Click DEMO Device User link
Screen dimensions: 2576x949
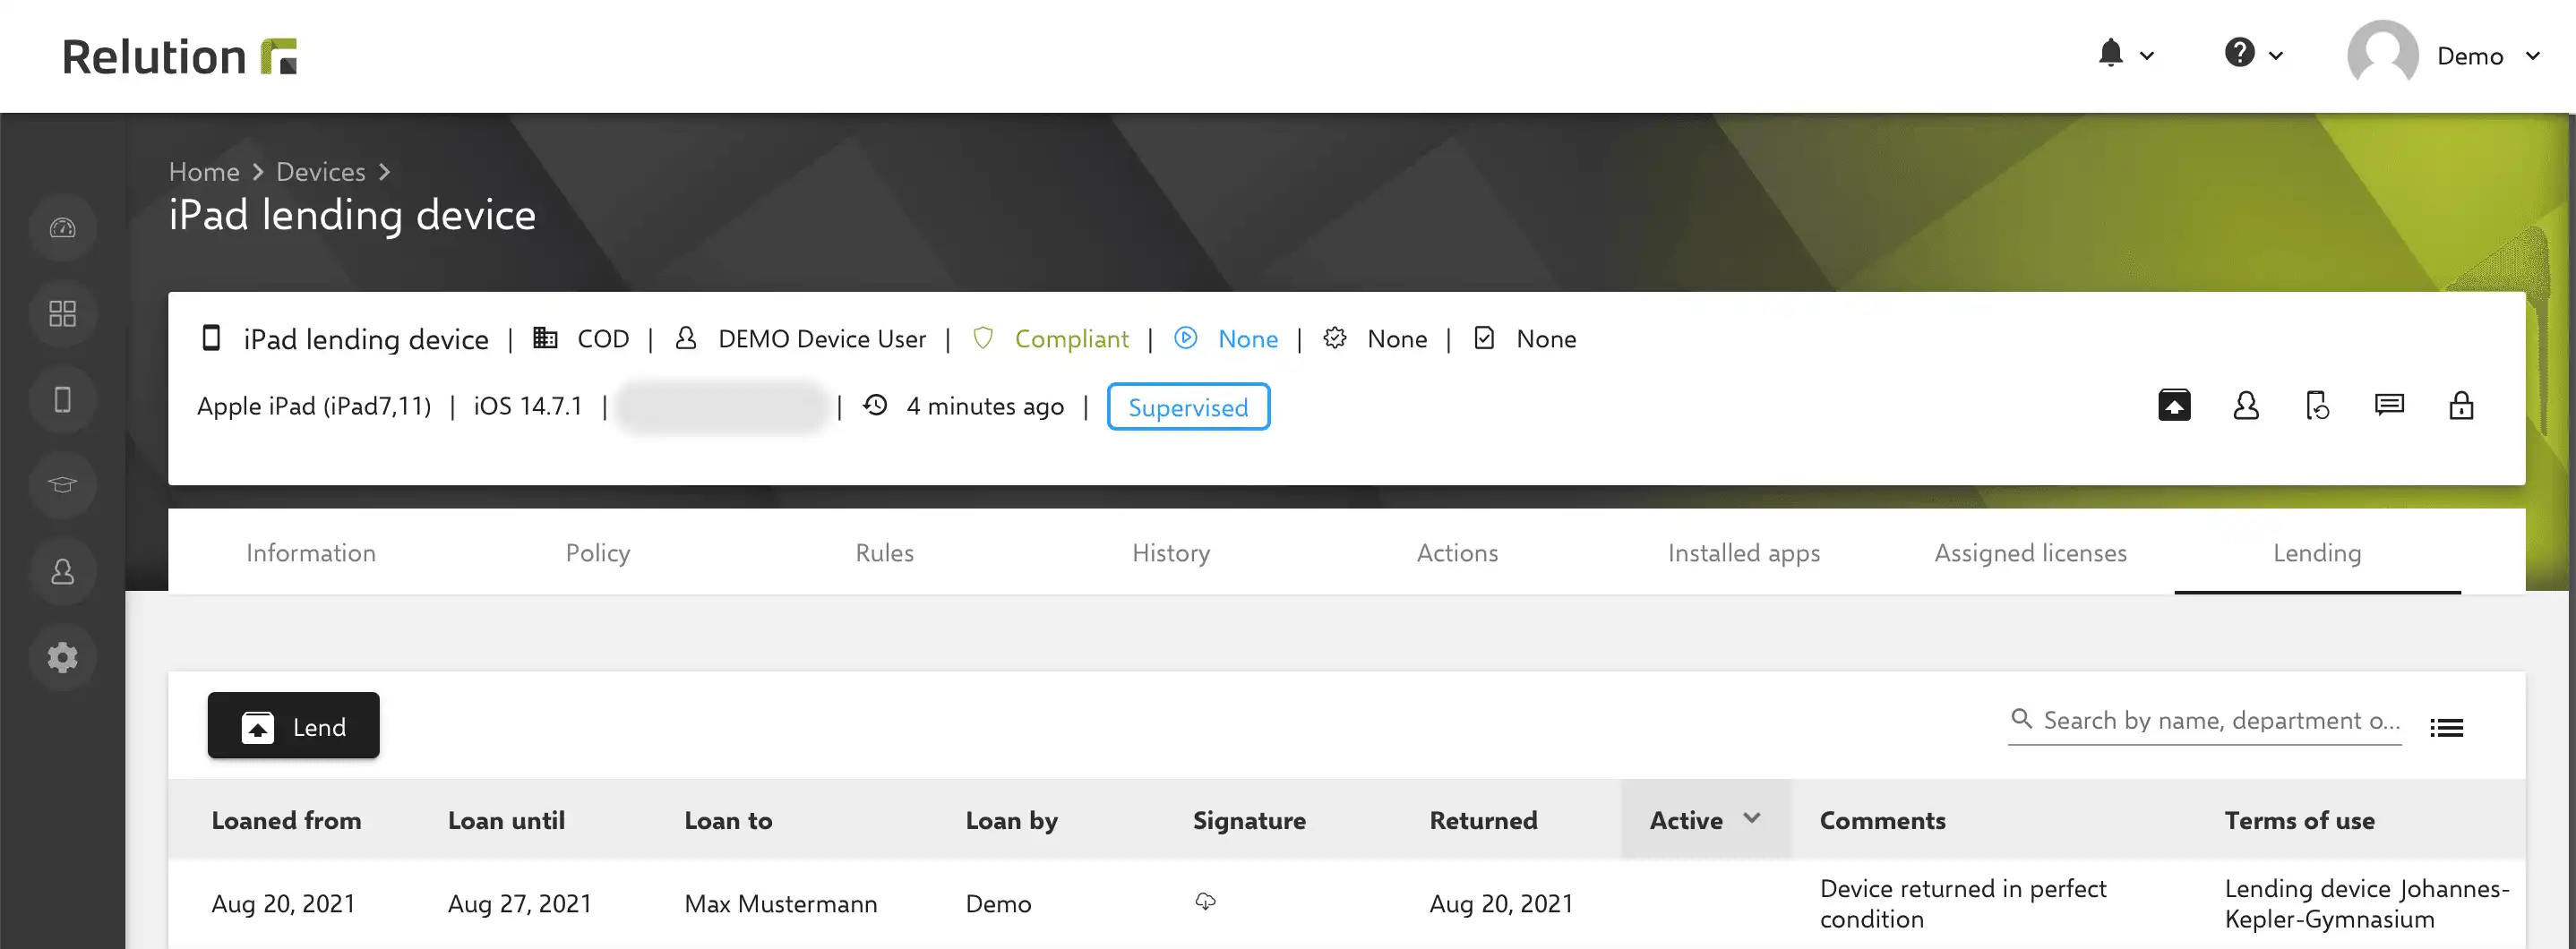[x=821, y=339]
